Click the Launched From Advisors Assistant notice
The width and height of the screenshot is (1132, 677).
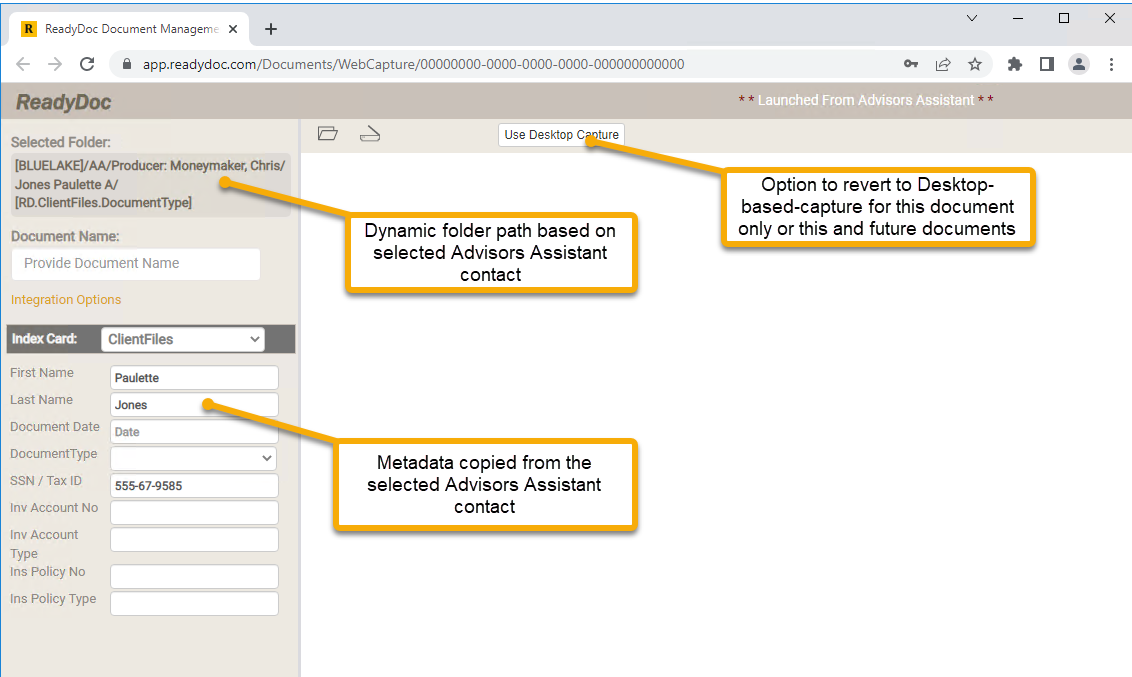click(866, 100)
